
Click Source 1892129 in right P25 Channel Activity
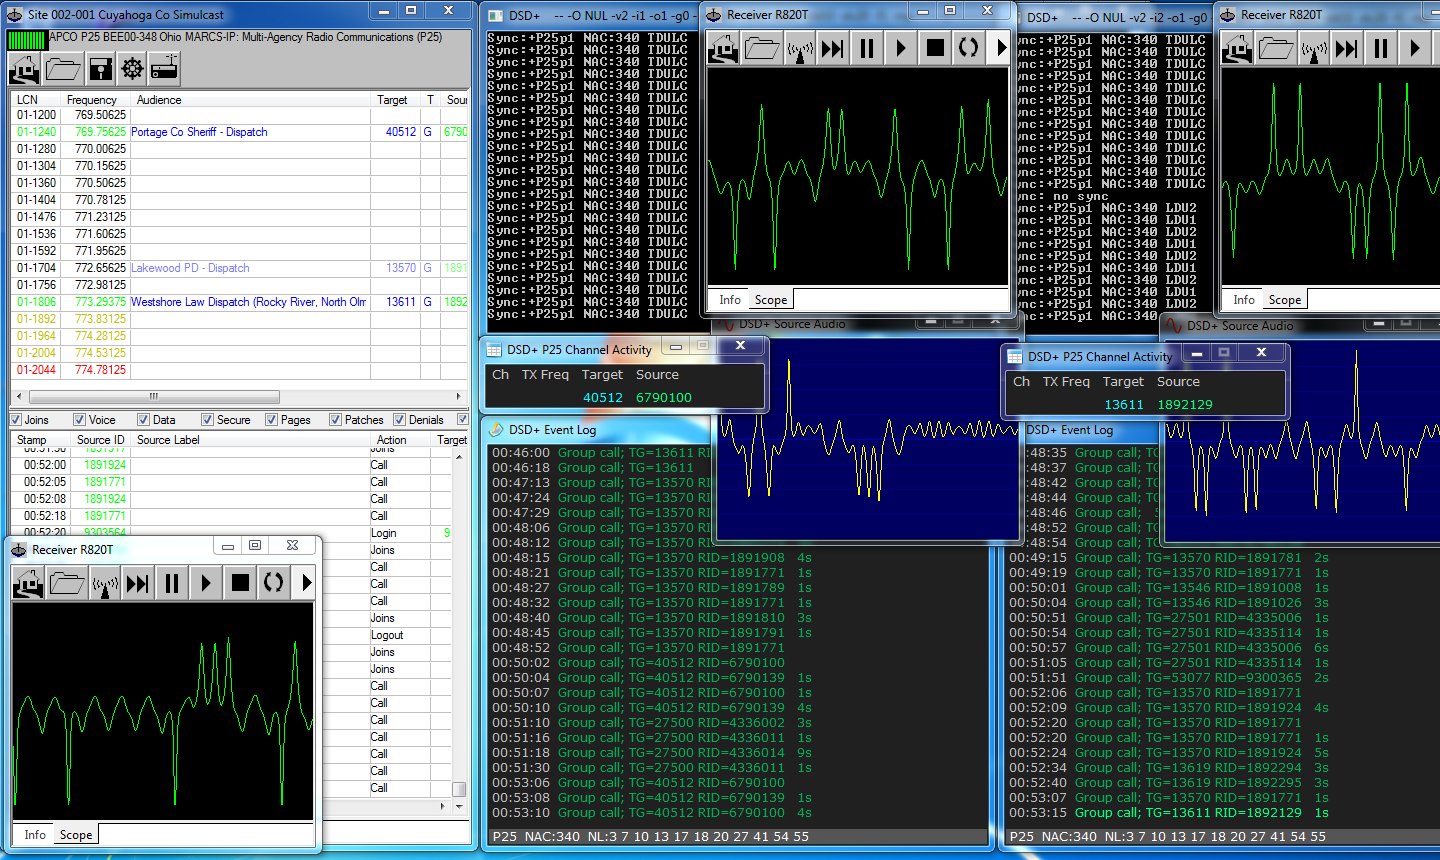pyautogui.click(x=1185, y=405)
